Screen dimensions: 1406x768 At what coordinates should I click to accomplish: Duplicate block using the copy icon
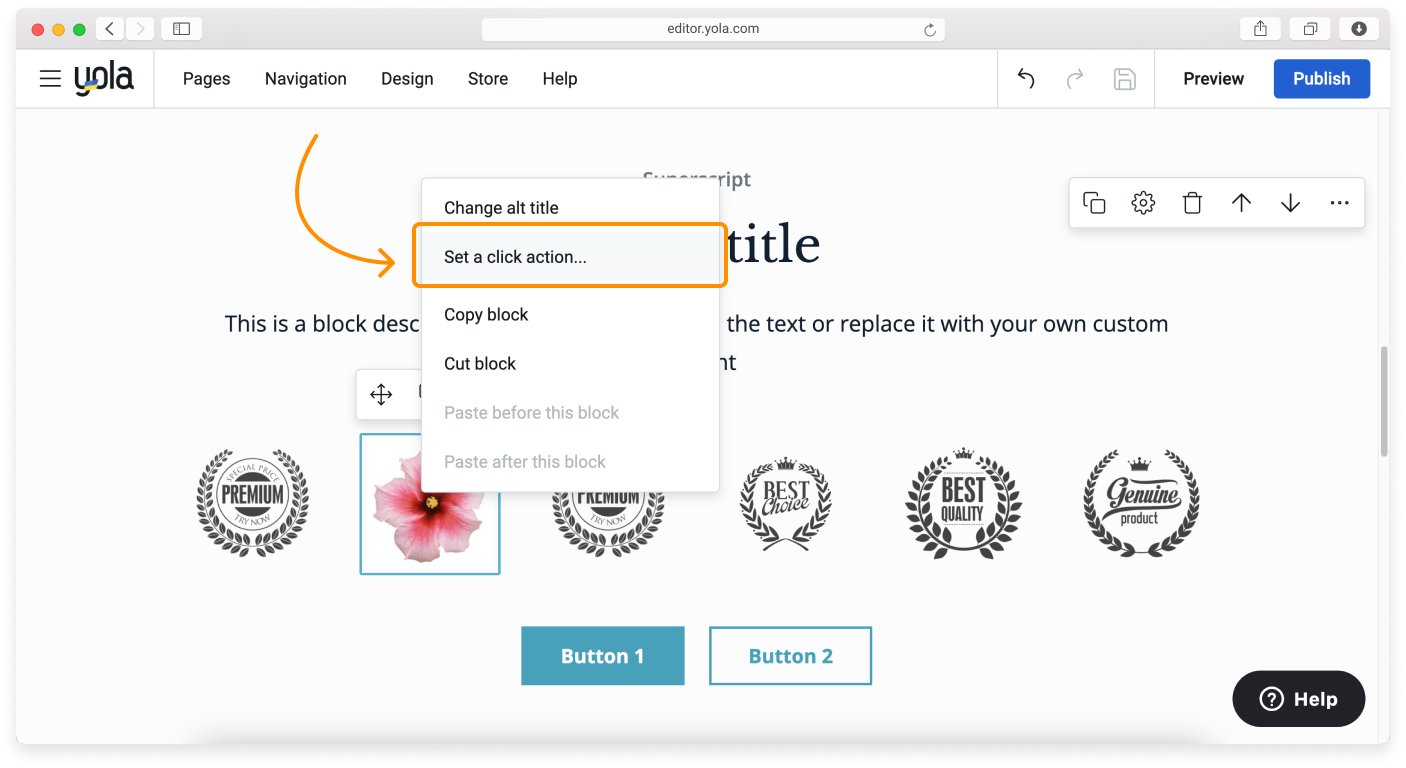[1094, 203]
